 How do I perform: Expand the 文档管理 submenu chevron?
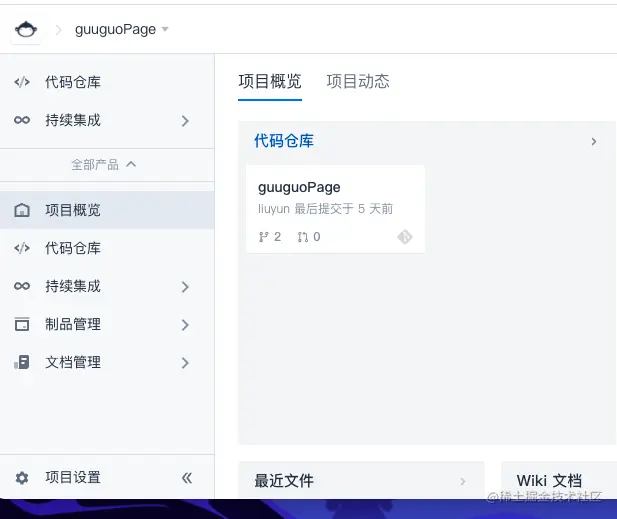tap(185, 363)
